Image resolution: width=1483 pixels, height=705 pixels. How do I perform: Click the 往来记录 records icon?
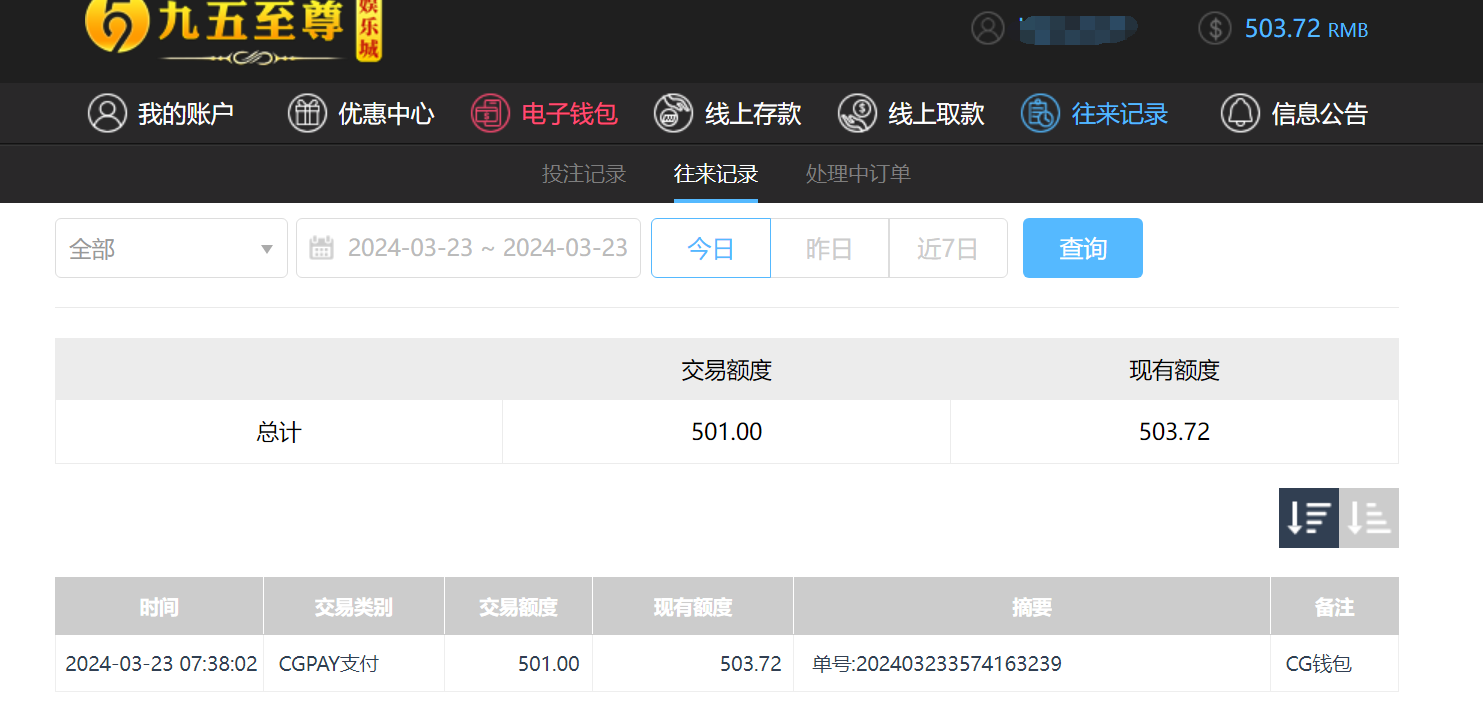1040,113
